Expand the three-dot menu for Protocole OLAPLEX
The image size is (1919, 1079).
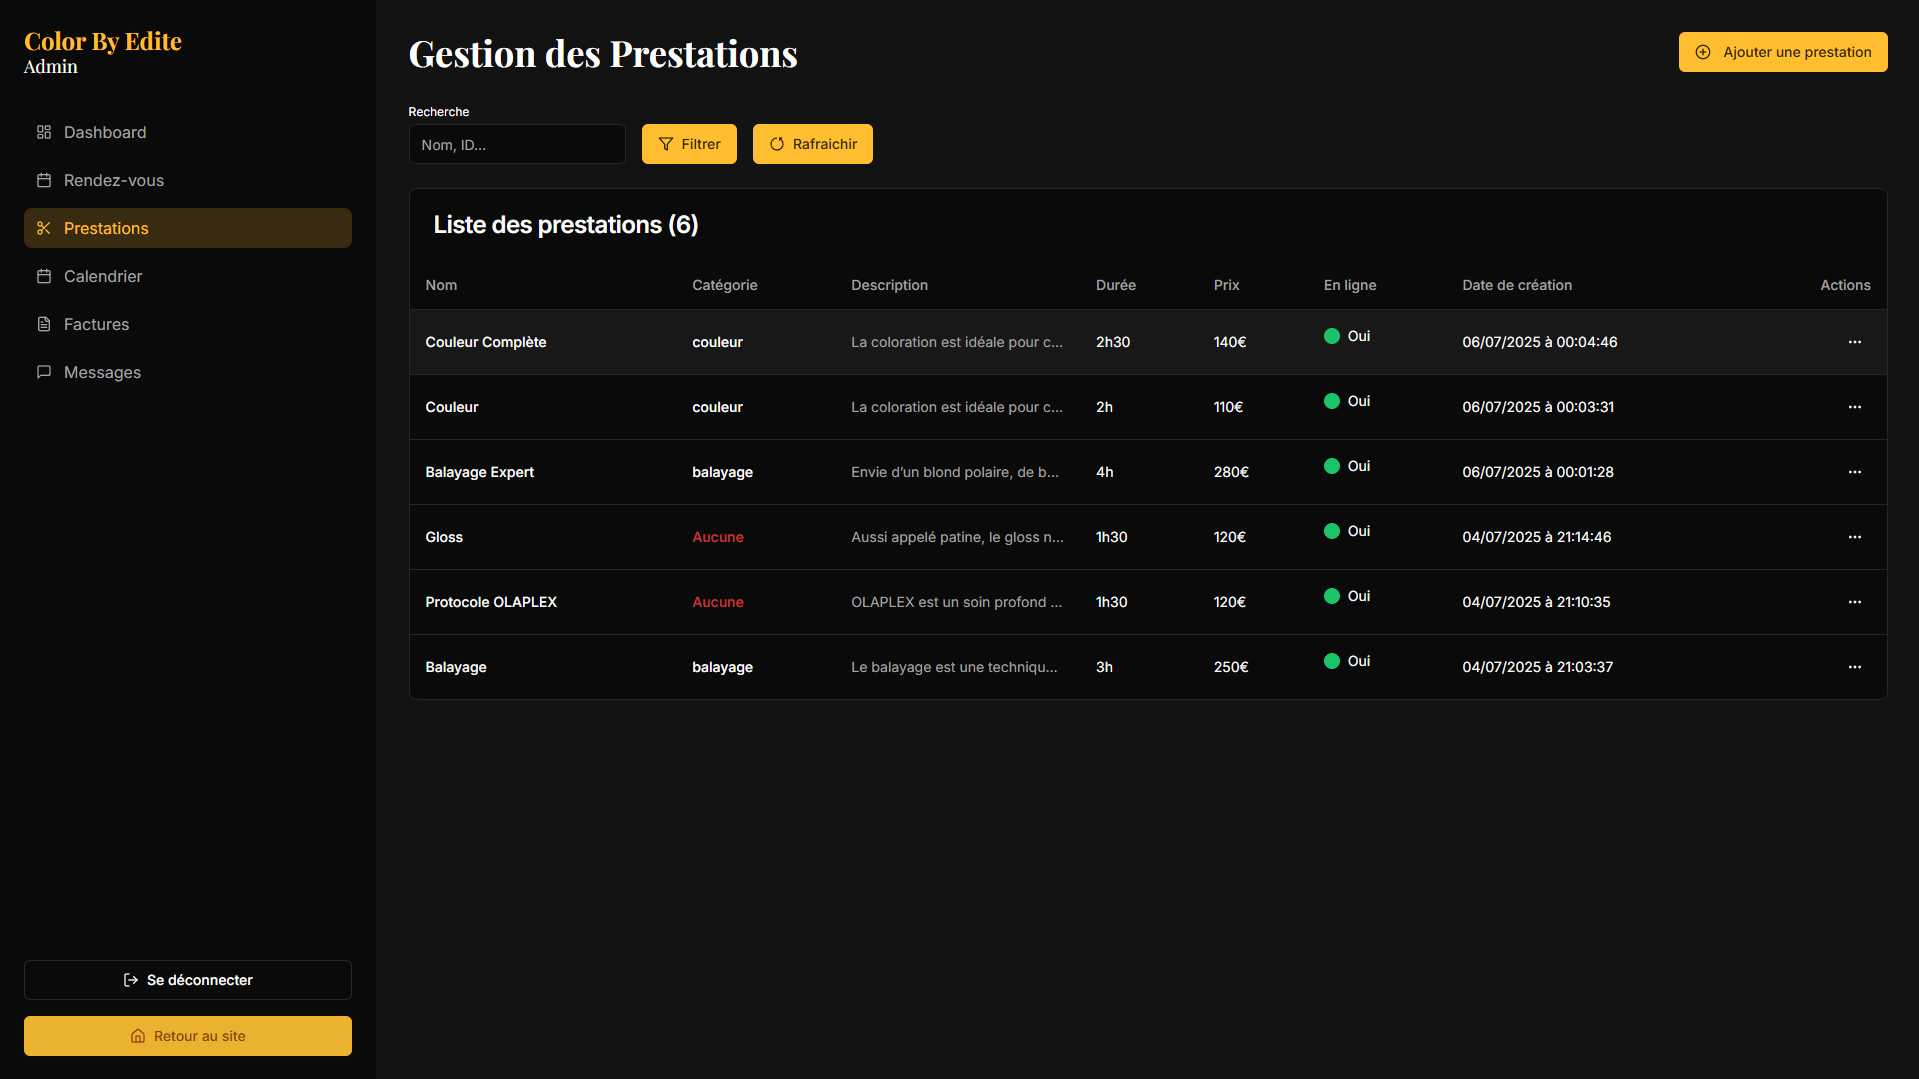point(1855,602)
